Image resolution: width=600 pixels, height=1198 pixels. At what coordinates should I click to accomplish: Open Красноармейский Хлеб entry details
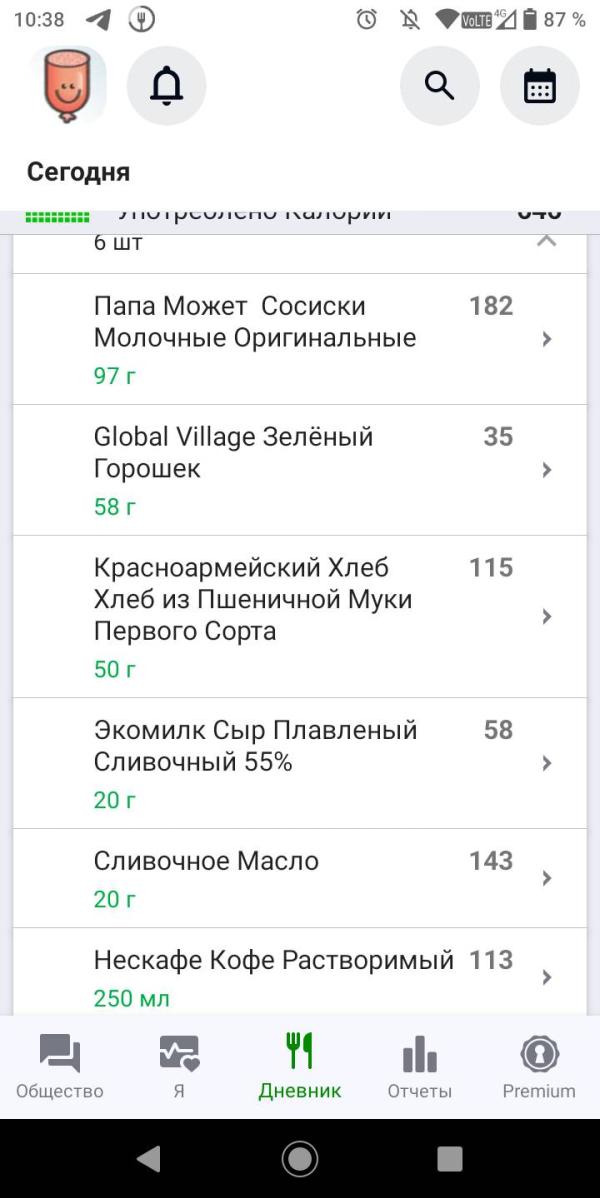(300, 617)
